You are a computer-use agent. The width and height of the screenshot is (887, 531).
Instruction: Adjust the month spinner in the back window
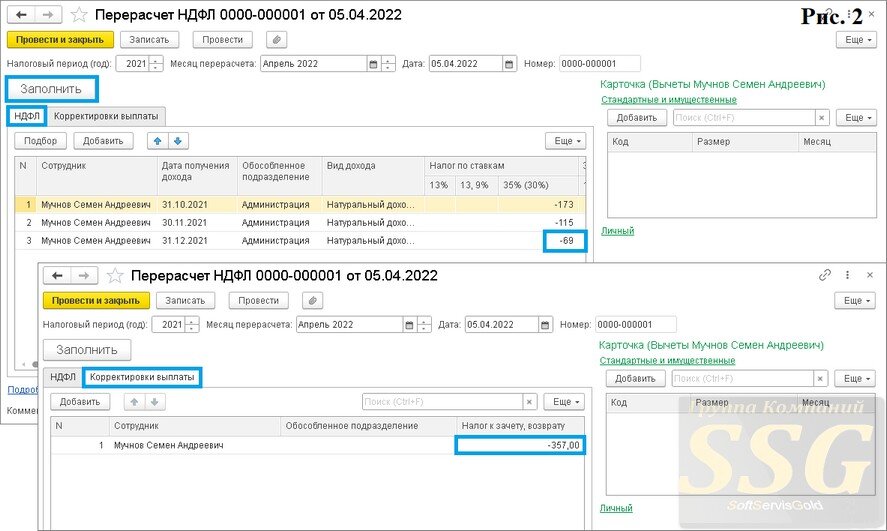[388, 64]
